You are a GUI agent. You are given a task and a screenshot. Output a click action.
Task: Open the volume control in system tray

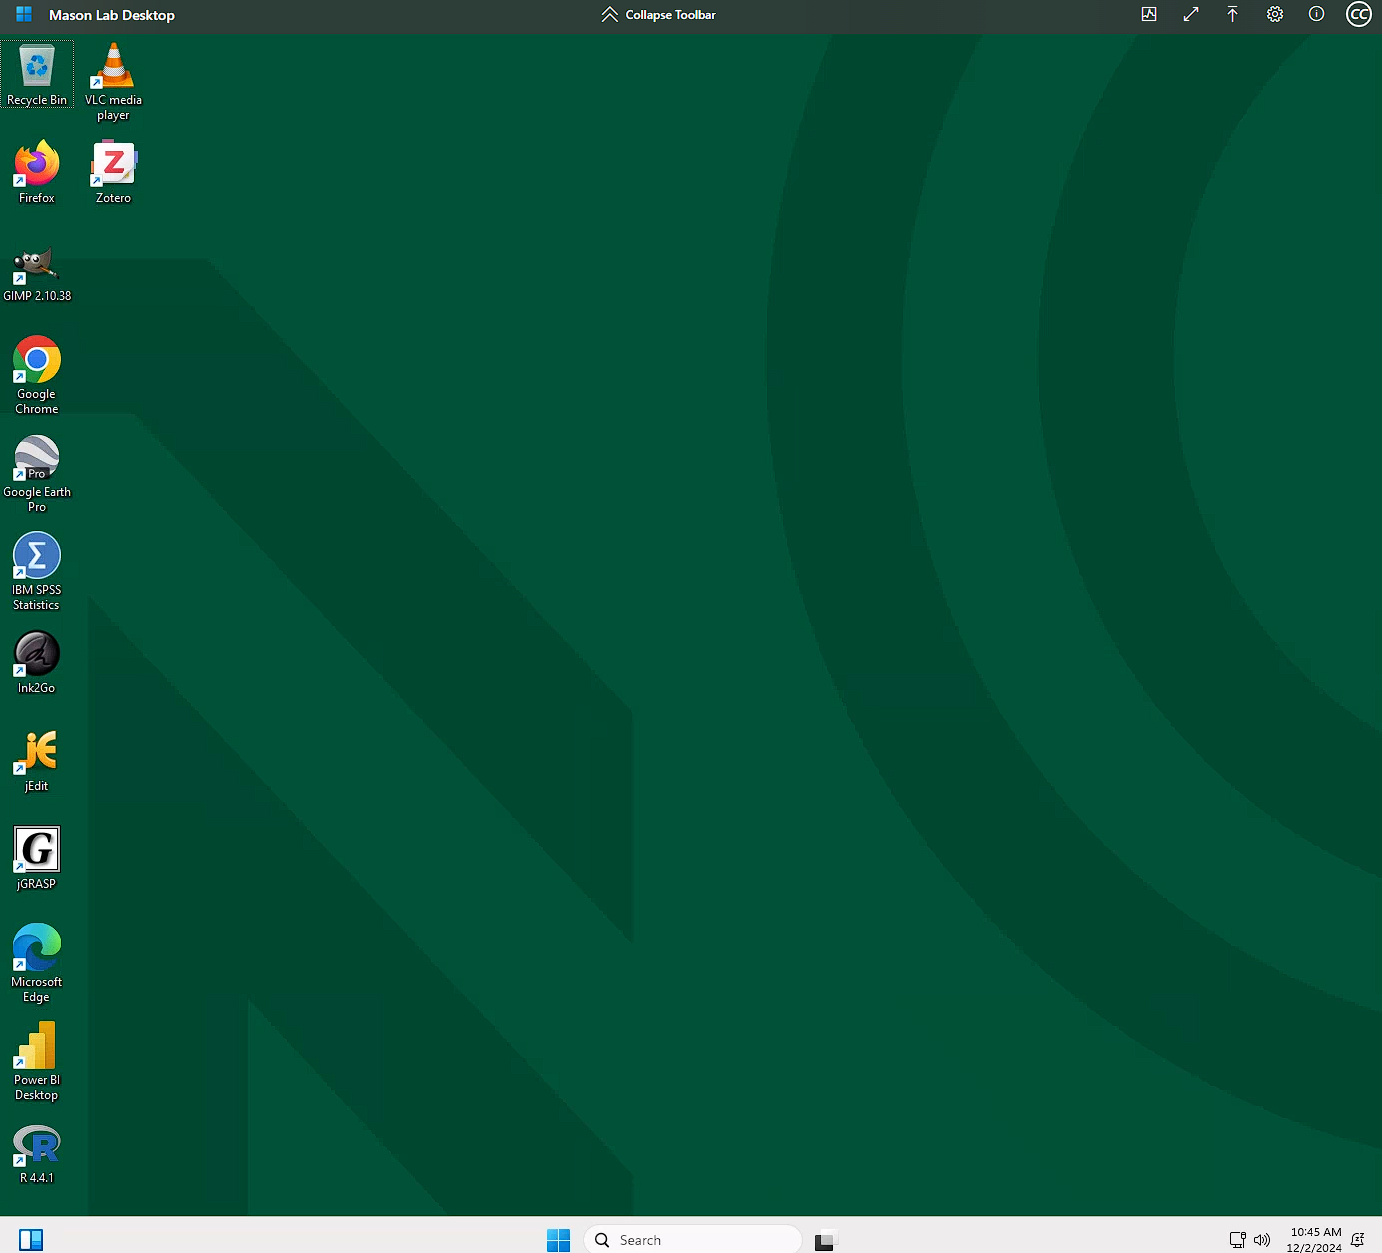(1262, 1240)
